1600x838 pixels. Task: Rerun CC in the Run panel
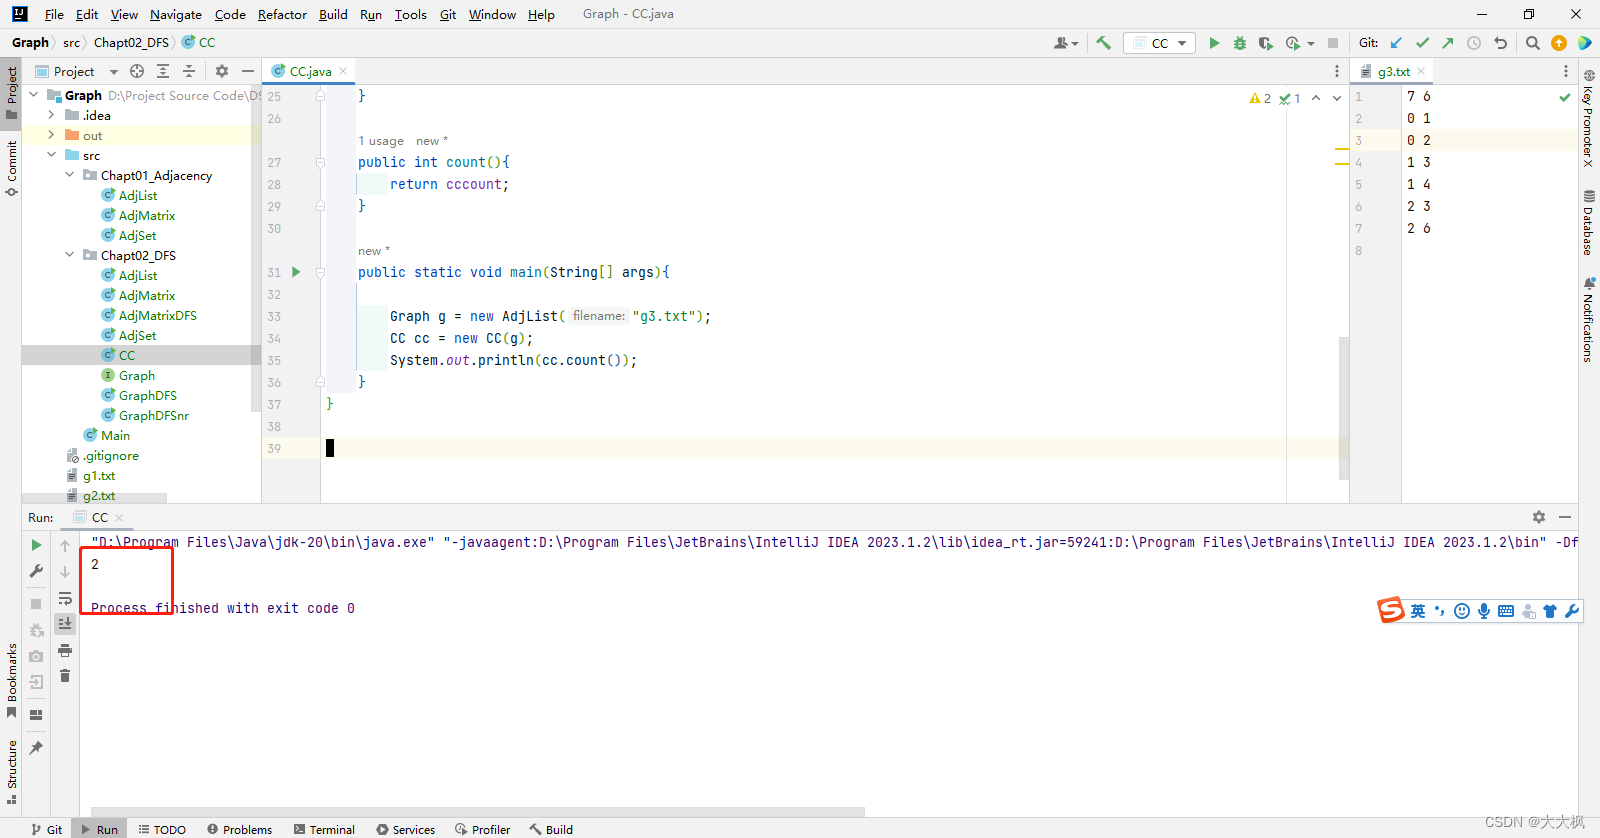coord(37,545)
